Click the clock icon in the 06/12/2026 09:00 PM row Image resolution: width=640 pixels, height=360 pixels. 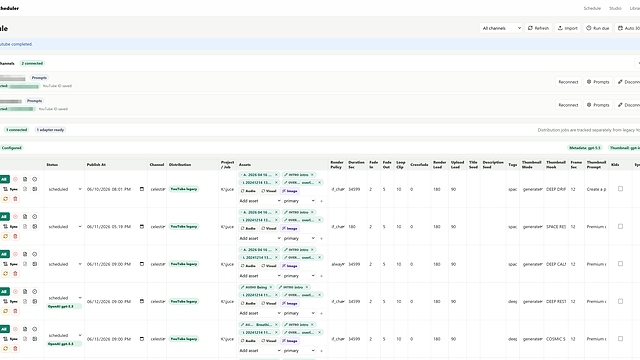[35, 292]
